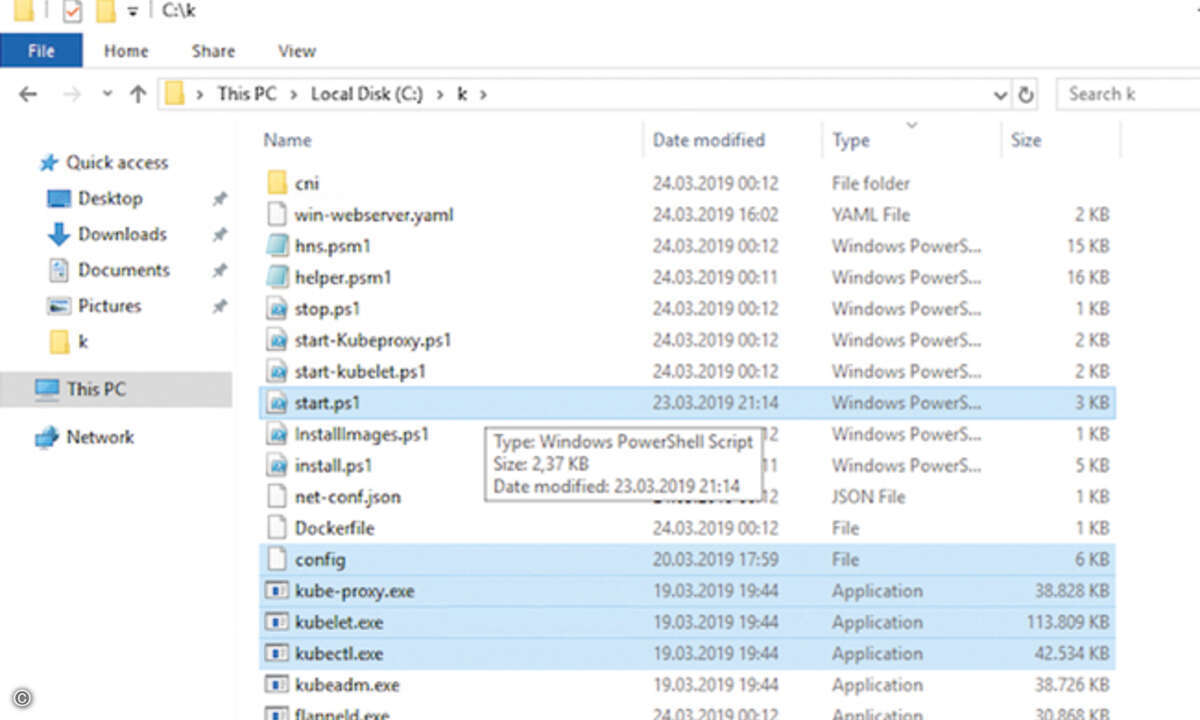Screen dimensions: 1200x720
Task: Select Quick access in navigation pane
Action: [x=116, y=162]
